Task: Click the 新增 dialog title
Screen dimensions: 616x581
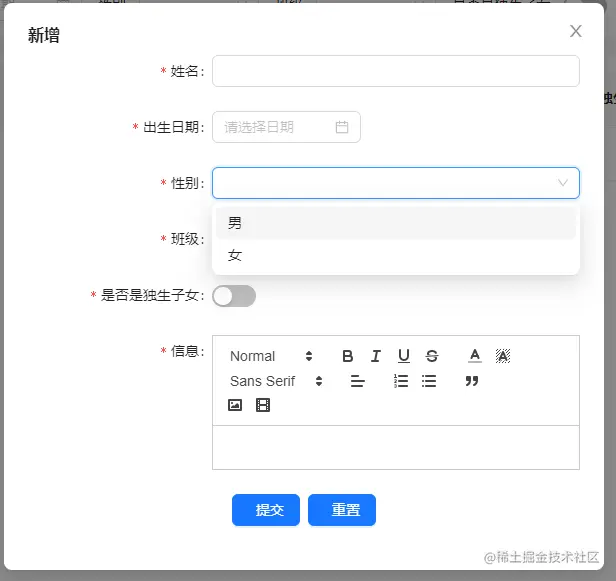Action: [44, 35]
